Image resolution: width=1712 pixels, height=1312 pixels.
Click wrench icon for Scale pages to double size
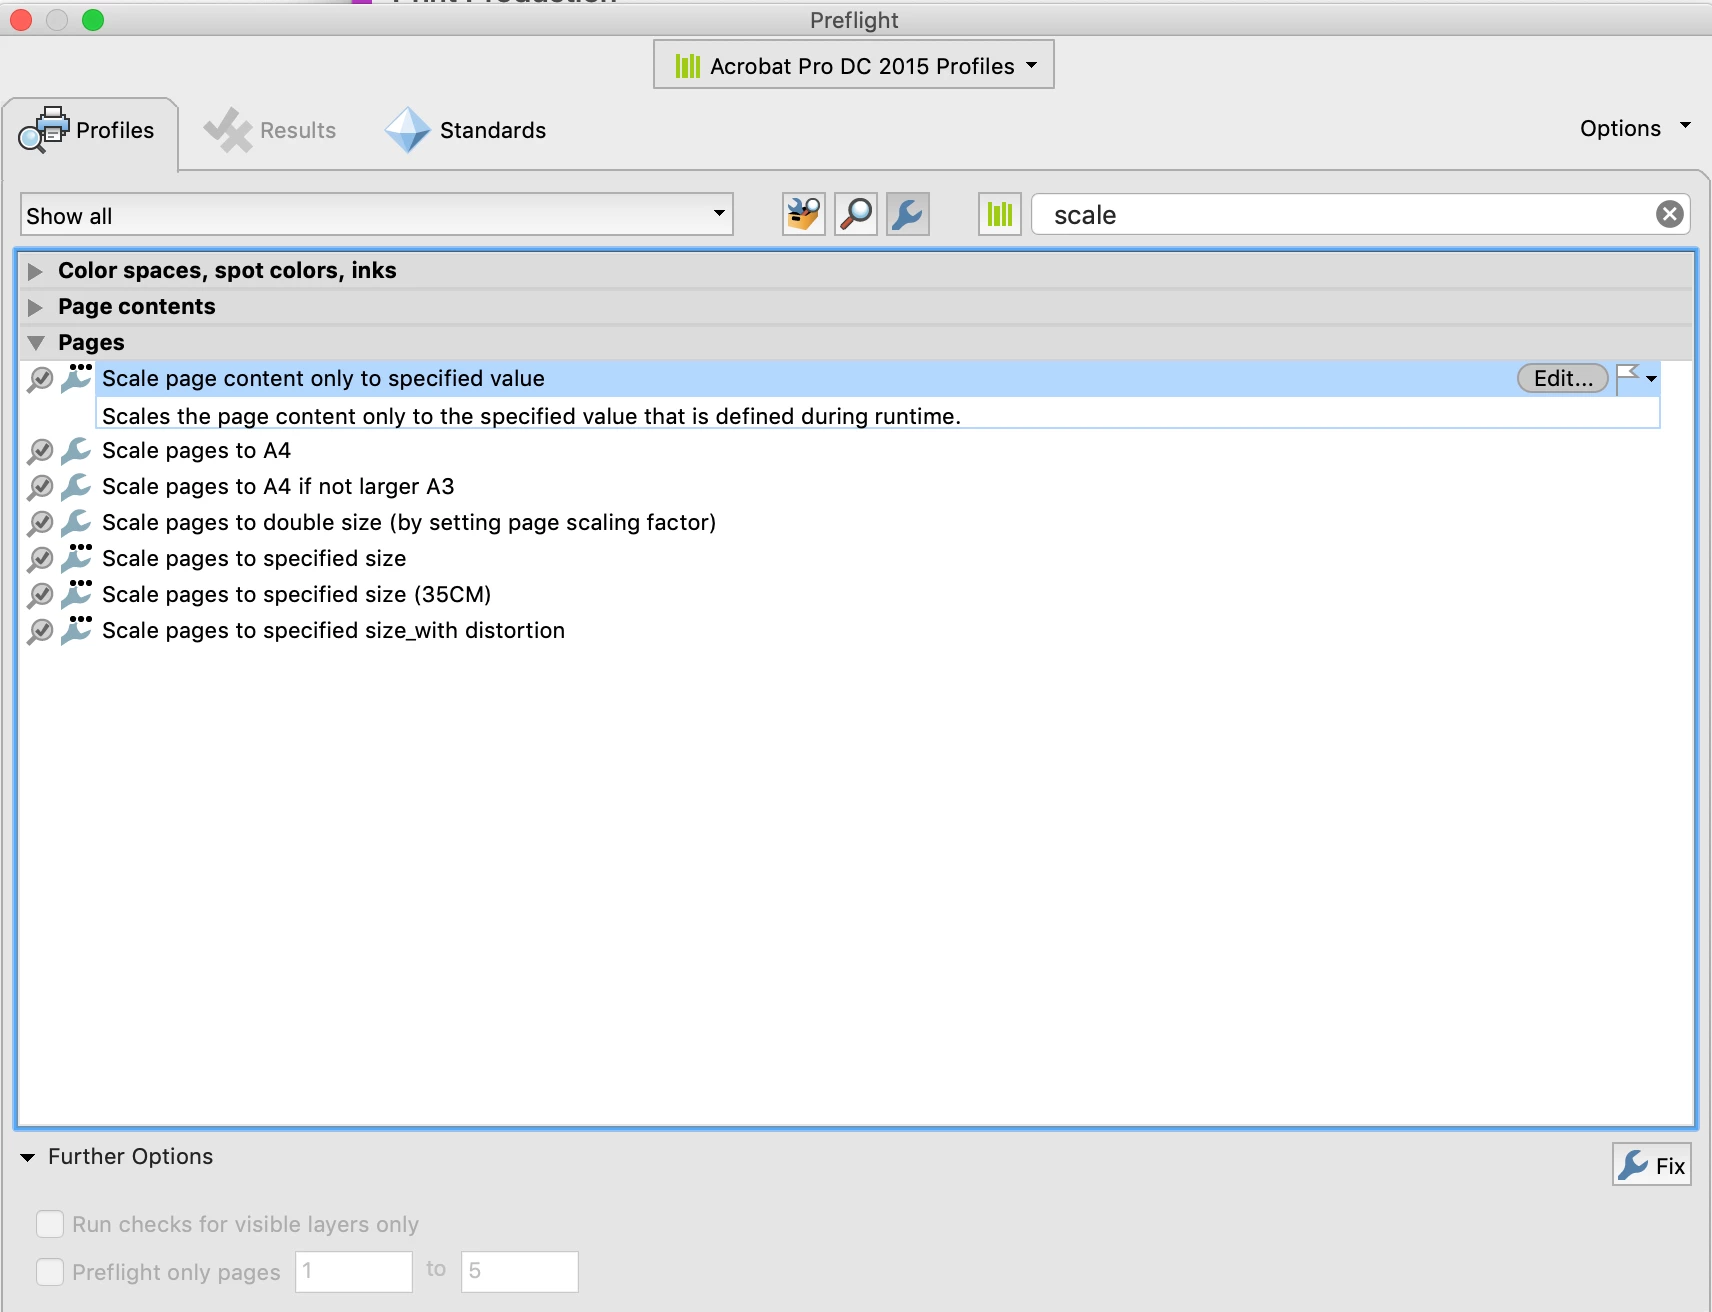point(76,523)
